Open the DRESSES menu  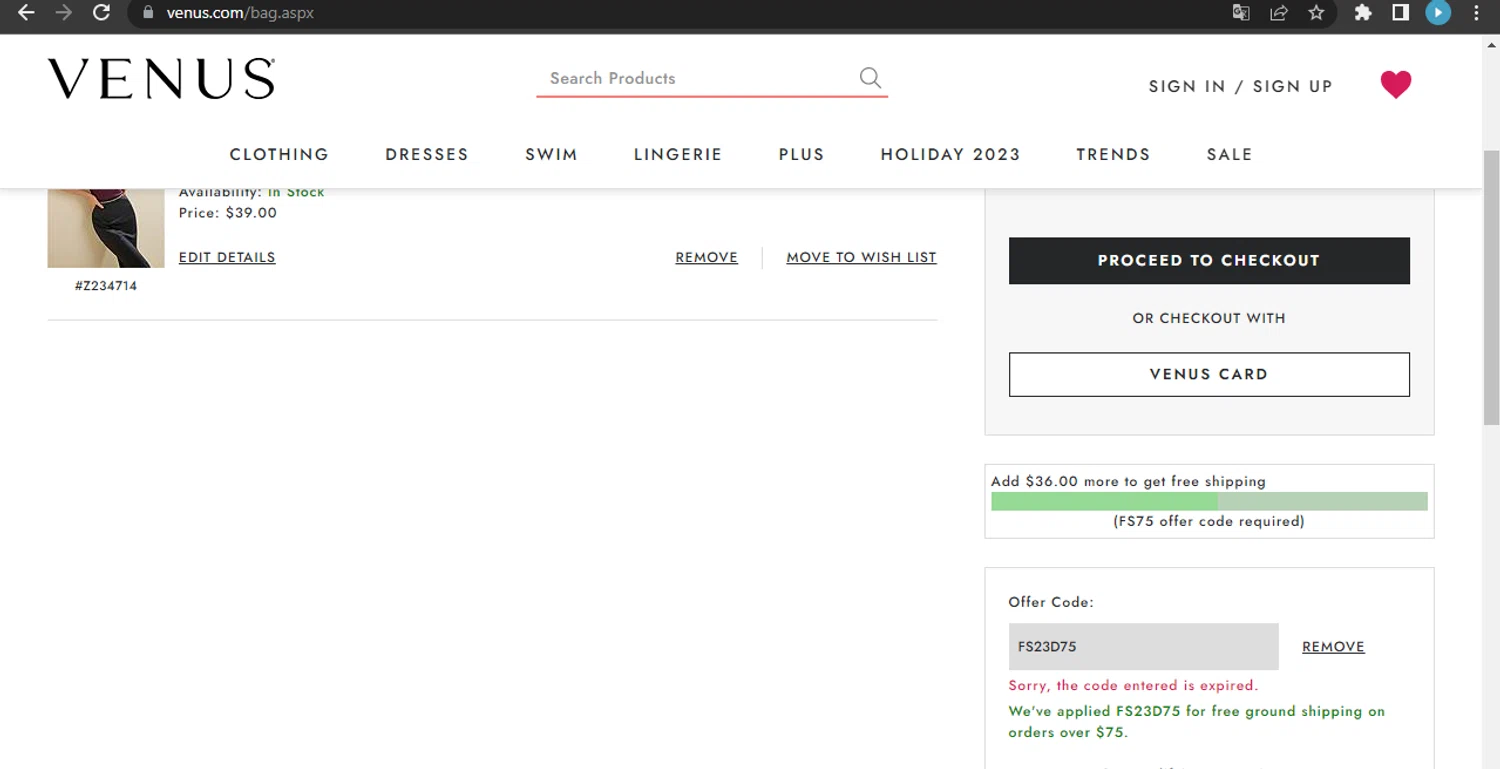click(427, 154)
